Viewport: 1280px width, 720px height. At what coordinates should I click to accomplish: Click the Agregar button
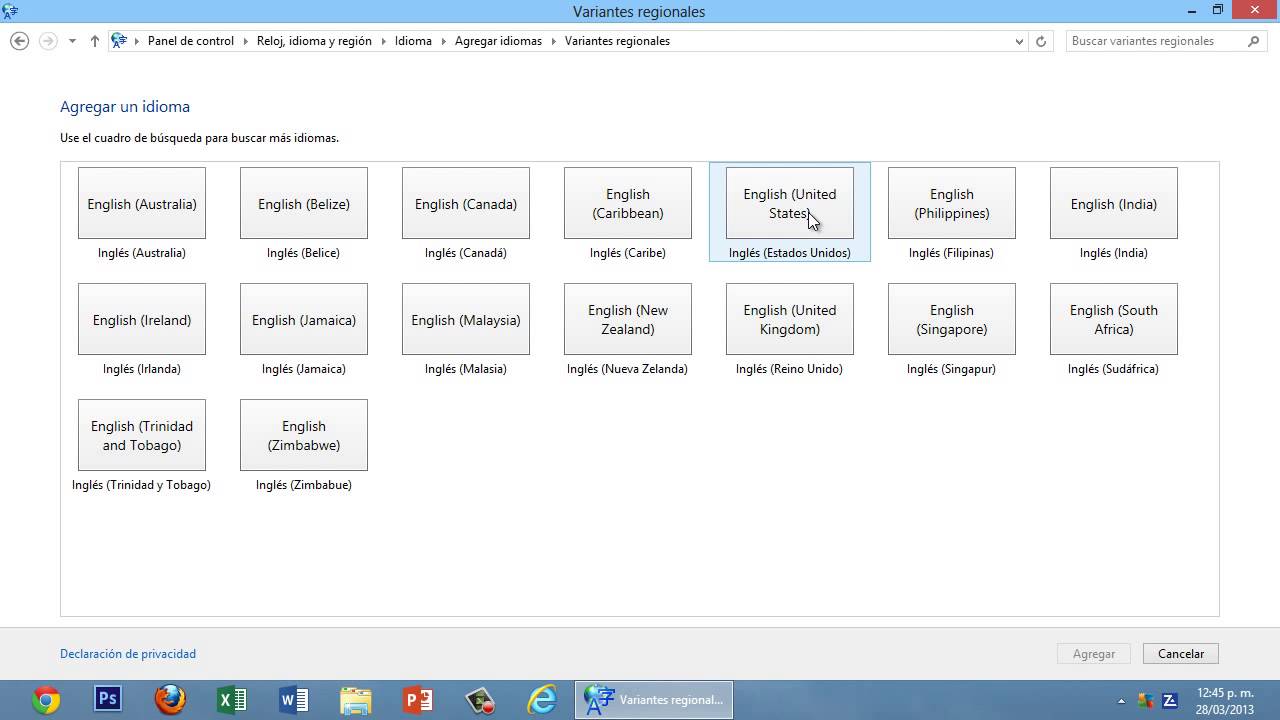click(x=1094, y=654)
